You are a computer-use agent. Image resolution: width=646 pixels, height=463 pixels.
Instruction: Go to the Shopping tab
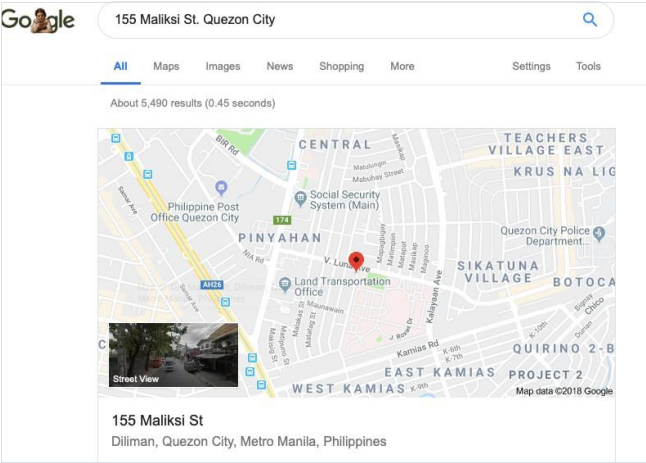(342, 66)
